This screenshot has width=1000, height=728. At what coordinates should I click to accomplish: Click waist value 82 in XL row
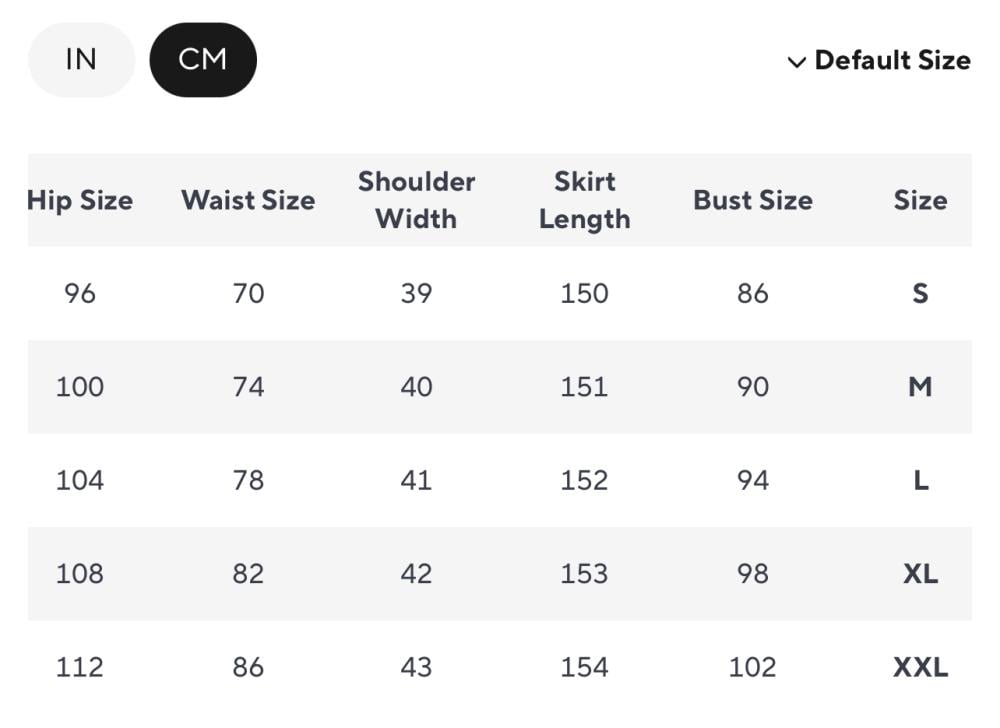tap(248, 574)
